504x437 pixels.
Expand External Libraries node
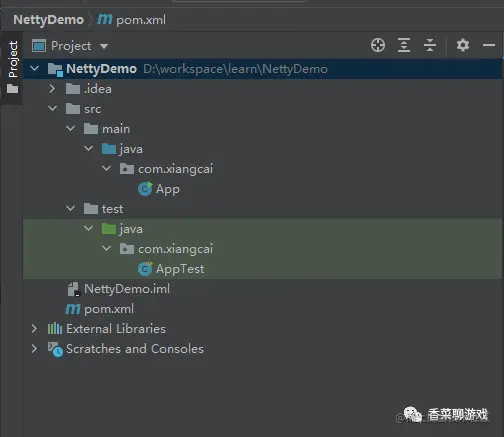pos(34,329)
